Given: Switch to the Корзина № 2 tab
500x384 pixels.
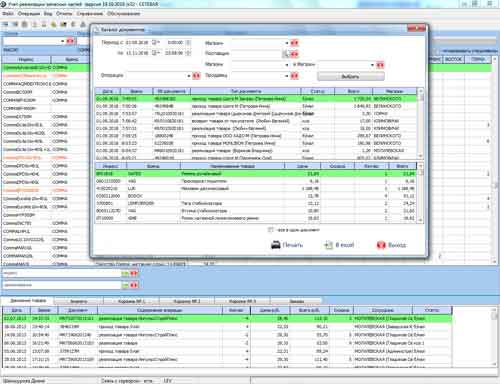Looking at the screenshot, I should click(x=187, y=301).
